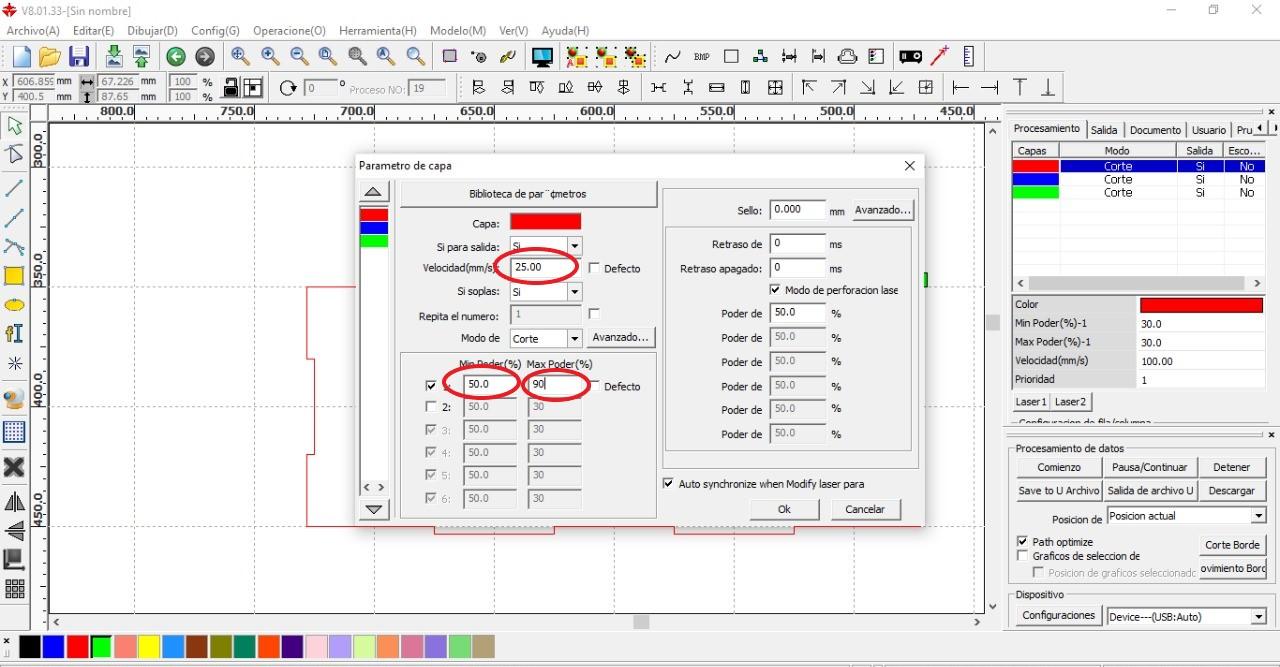
Task: Open the Dibujar(D) menu
Action: coord(152,31)
